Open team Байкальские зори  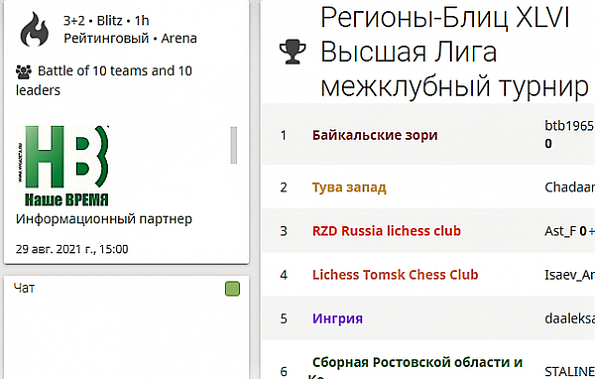point(375,135)
